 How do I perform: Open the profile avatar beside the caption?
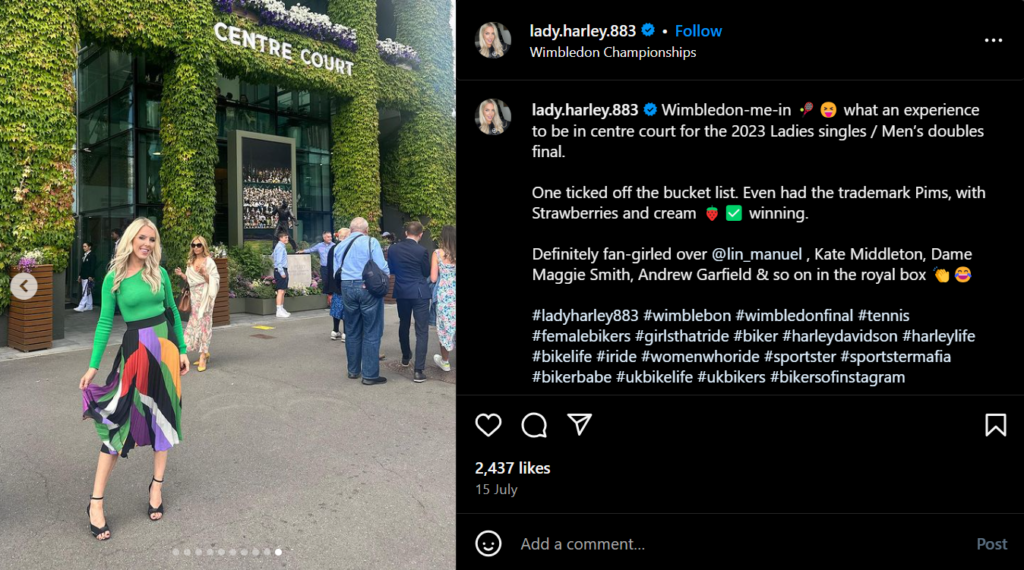(493, 117)
